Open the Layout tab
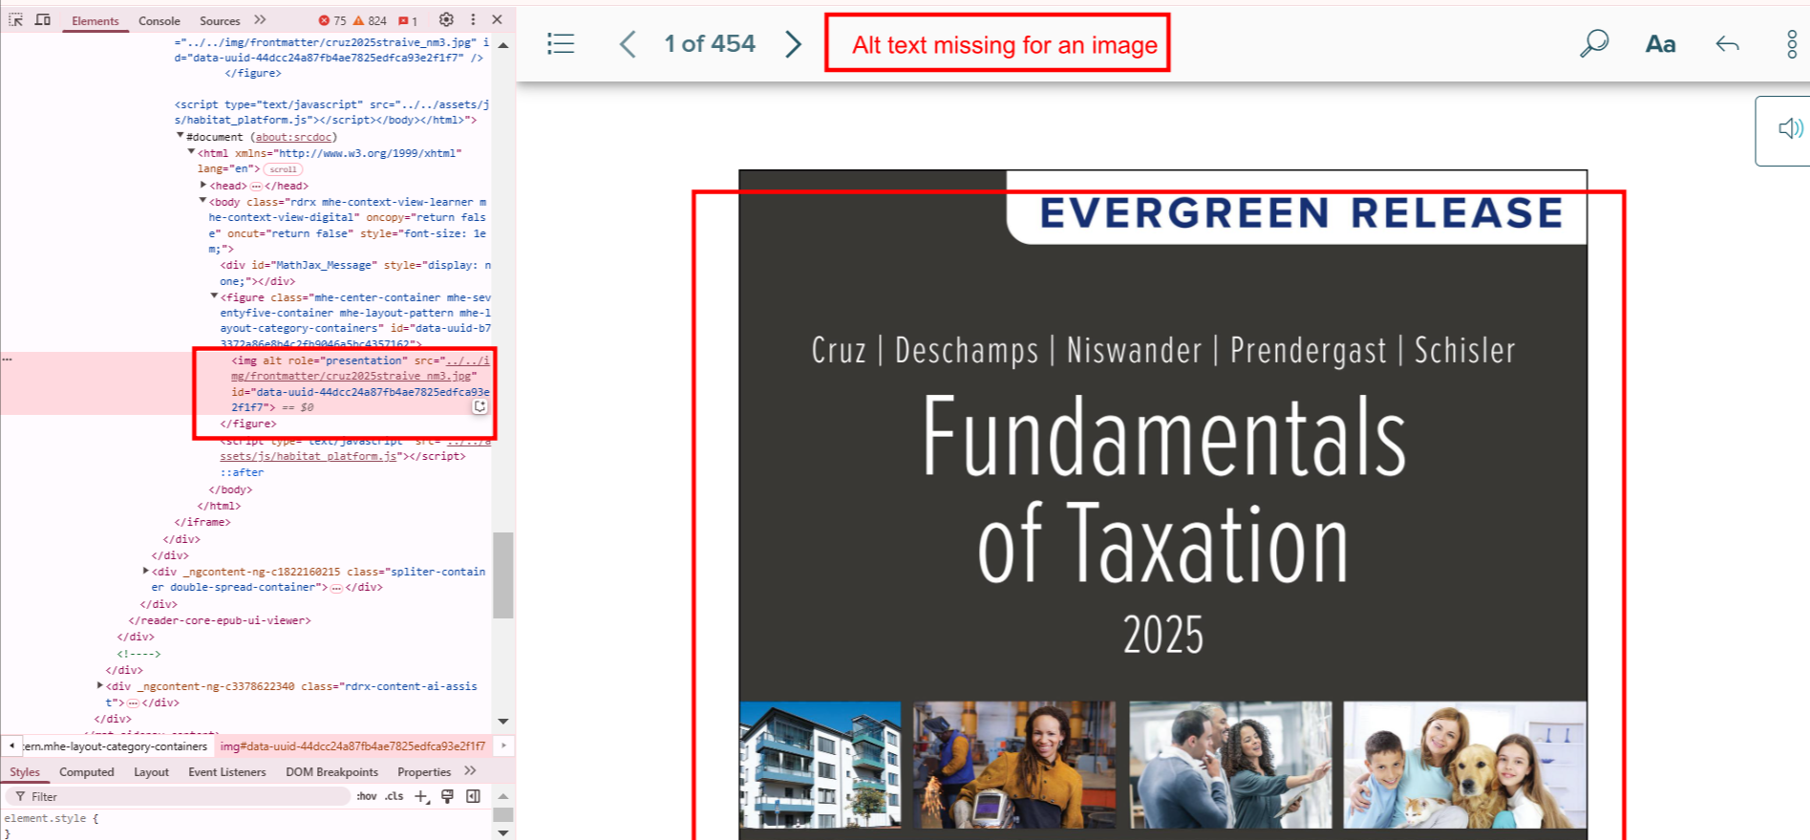Image resolution: width=1810 pixels, height=840 pixels. coord(151,772)
